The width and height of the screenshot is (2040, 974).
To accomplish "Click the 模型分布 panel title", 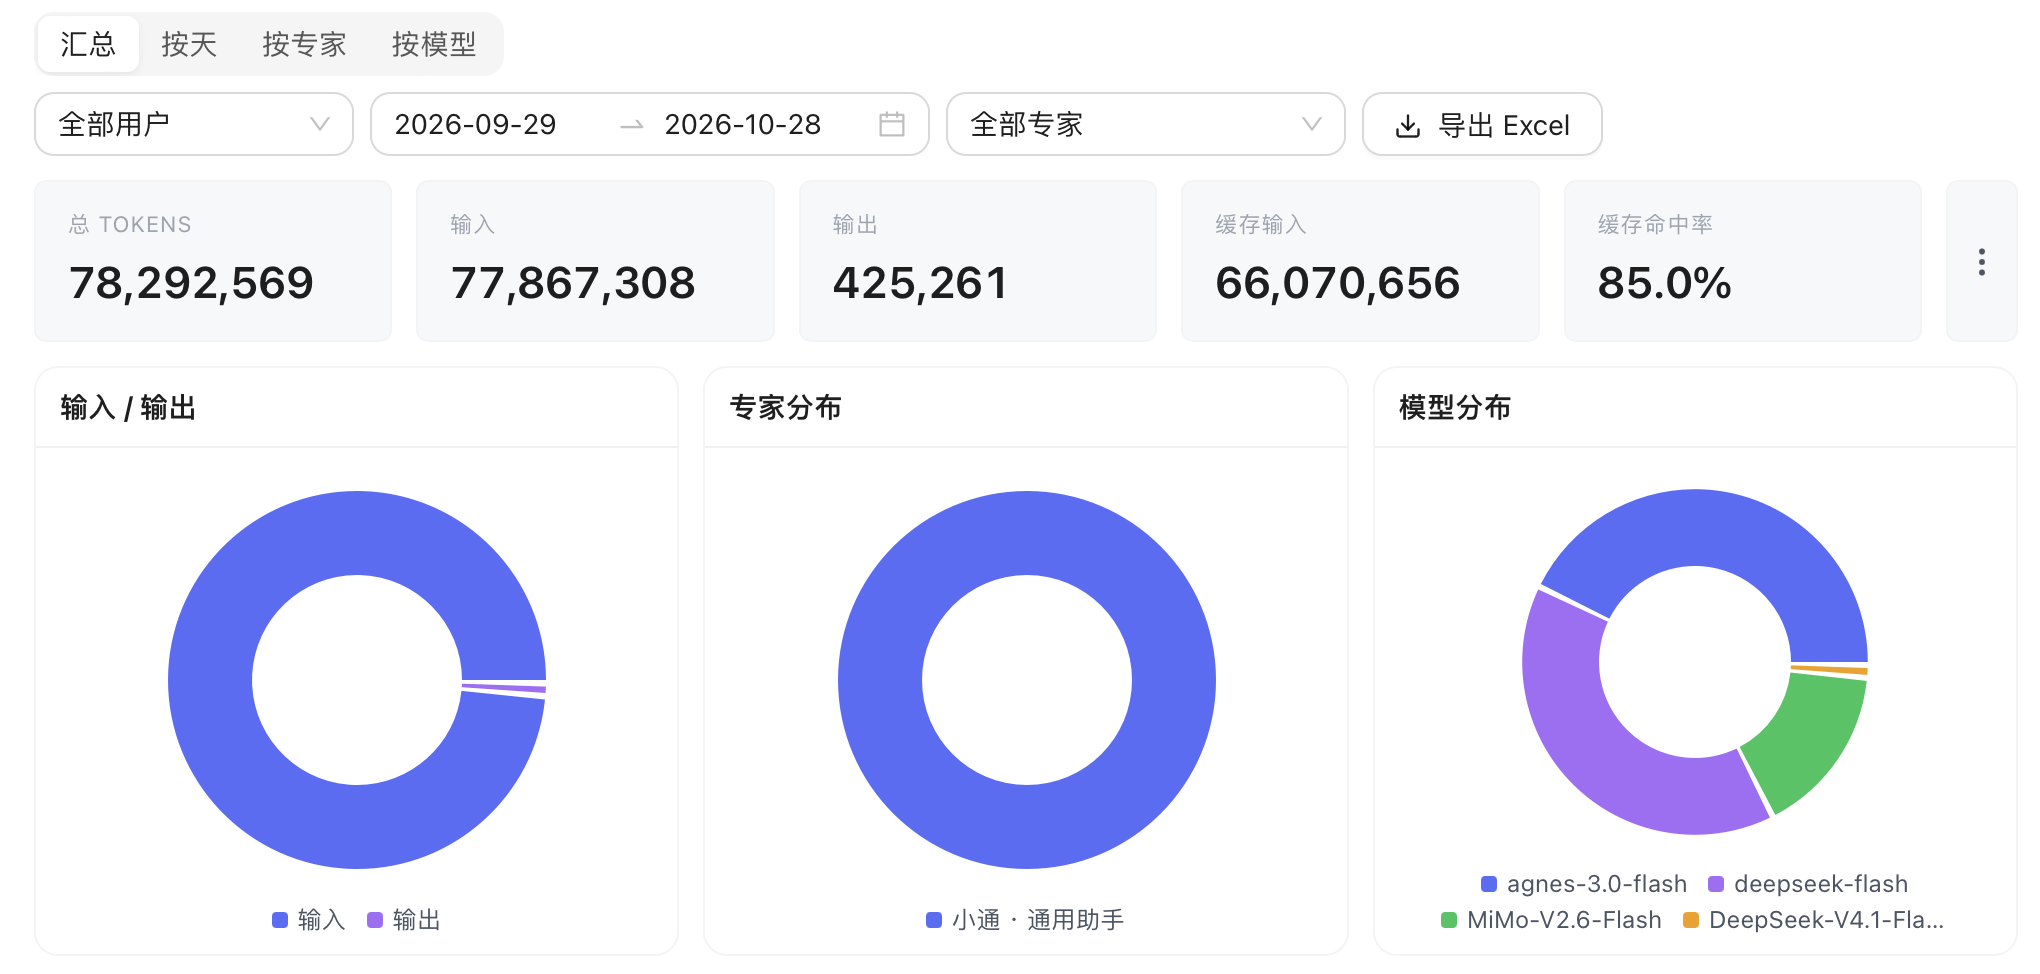I will click(x=1455, y=408).
